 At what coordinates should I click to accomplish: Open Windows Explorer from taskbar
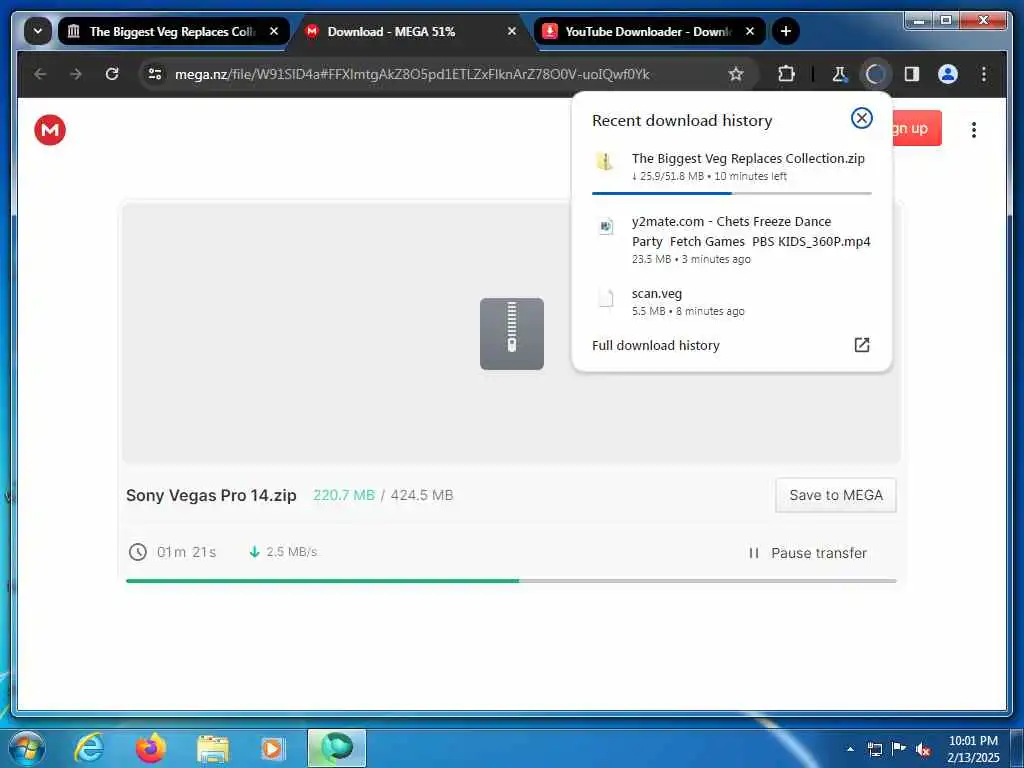click(x=213, y=748)
